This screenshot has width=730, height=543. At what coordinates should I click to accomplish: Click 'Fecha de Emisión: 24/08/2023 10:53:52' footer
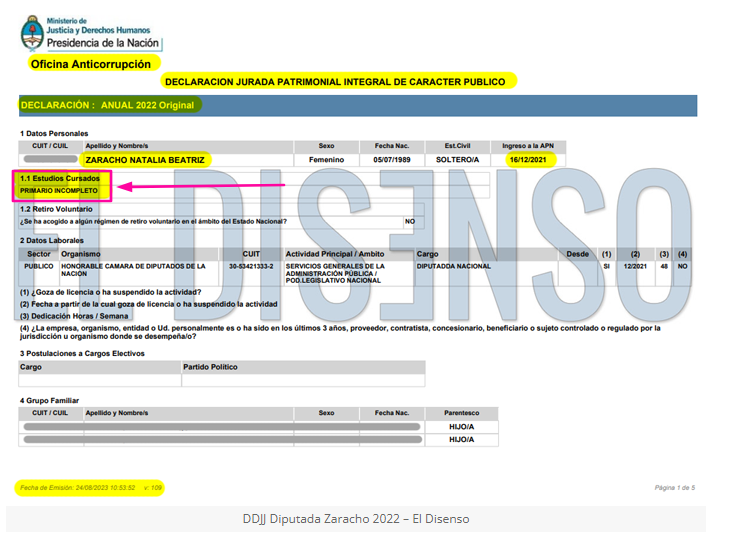click(x=77, y=488)
